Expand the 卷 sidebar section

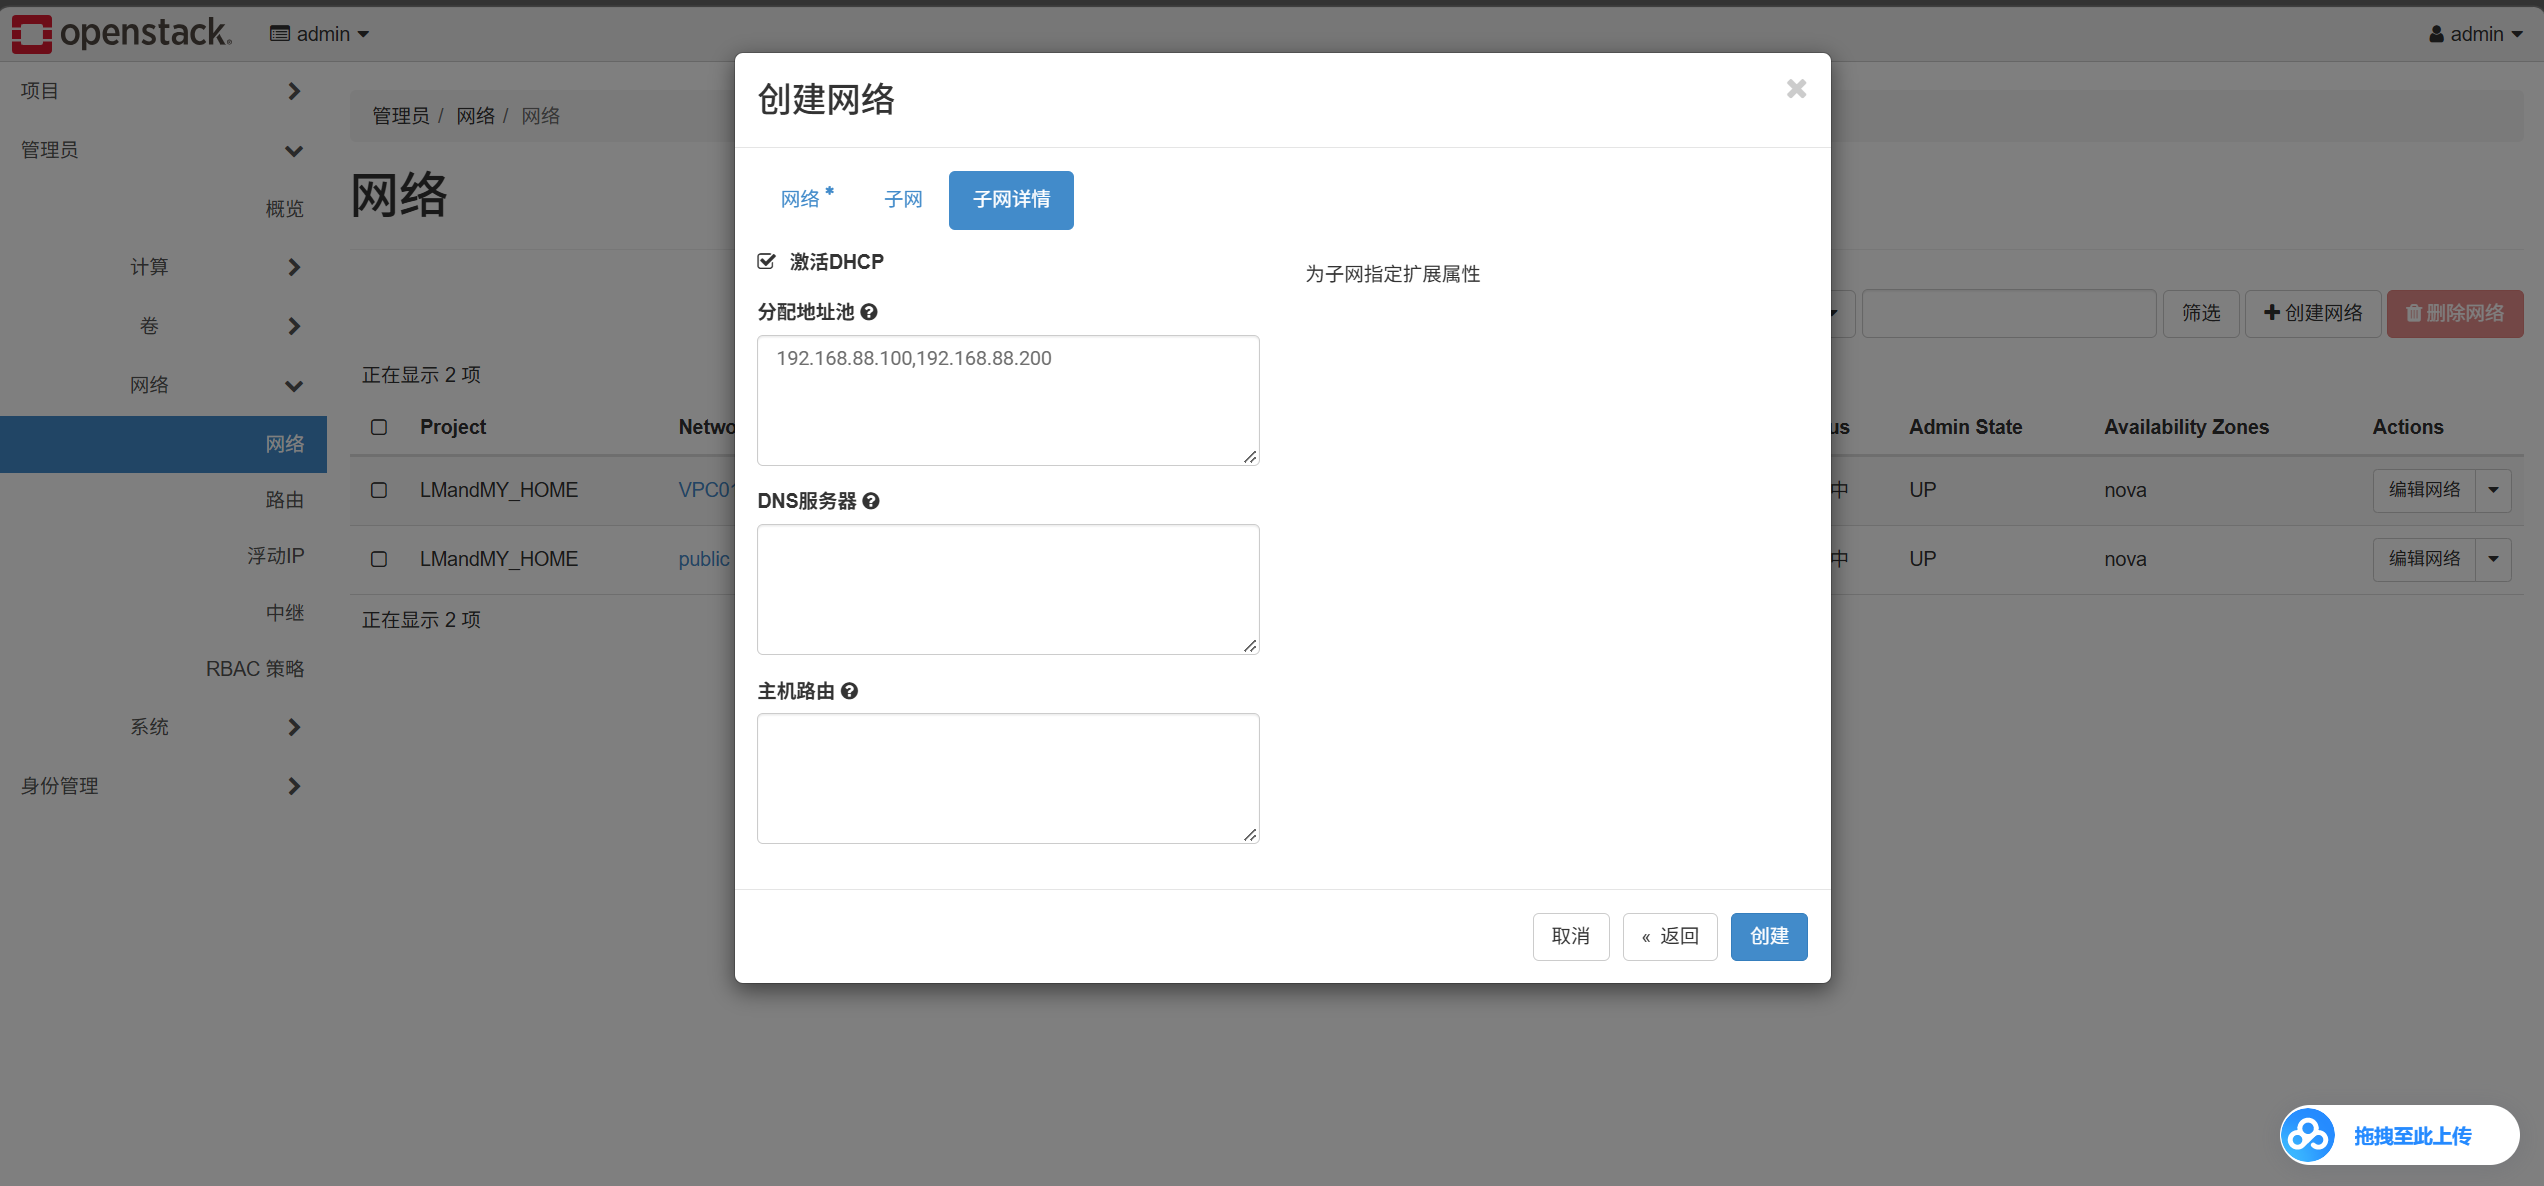coord(163,326)
